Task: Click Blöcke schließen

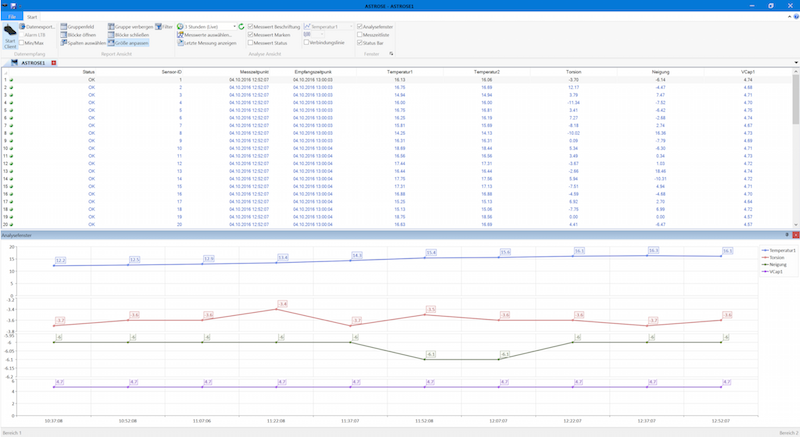Action: pos(128,35)
